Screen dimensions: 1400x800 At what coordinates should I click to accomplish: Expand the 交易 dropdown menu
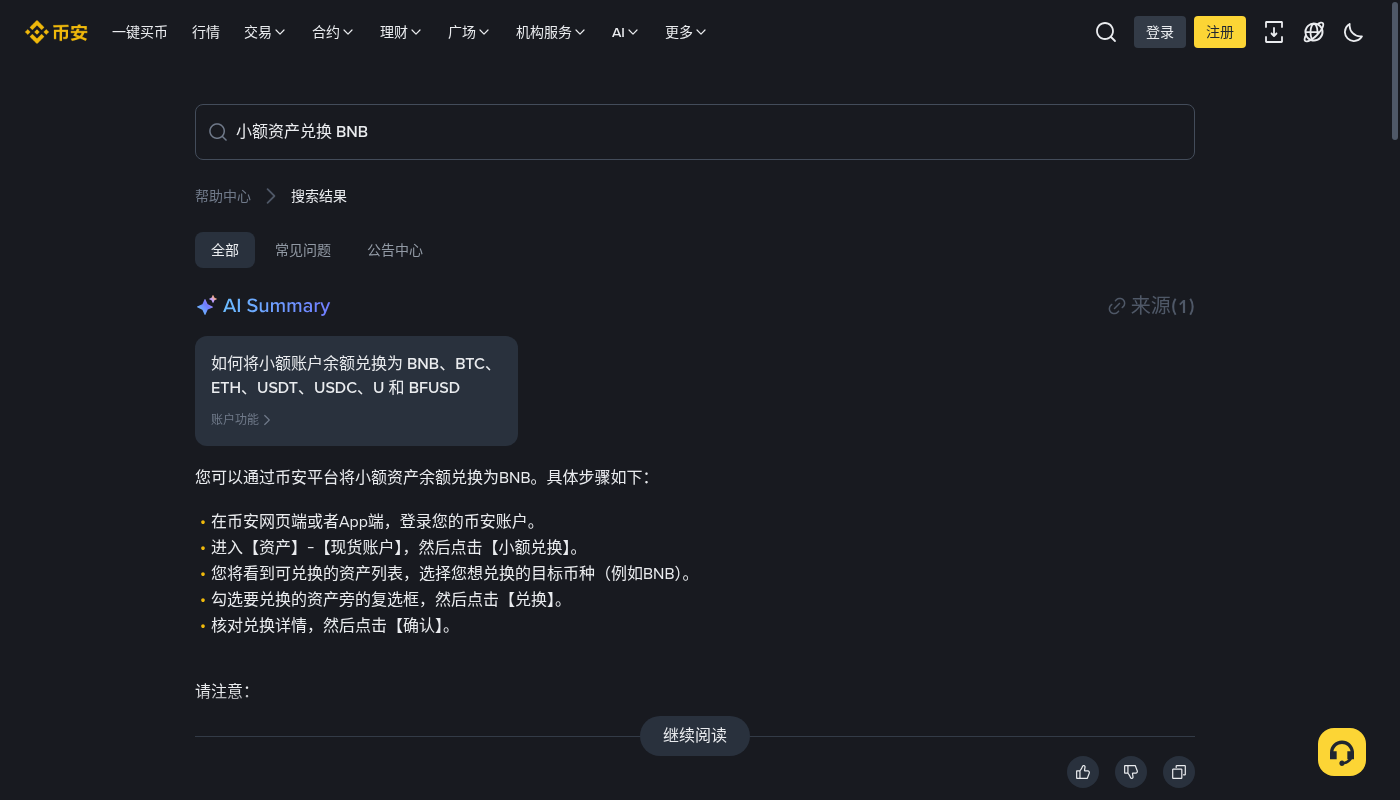[x=265, y=32]
